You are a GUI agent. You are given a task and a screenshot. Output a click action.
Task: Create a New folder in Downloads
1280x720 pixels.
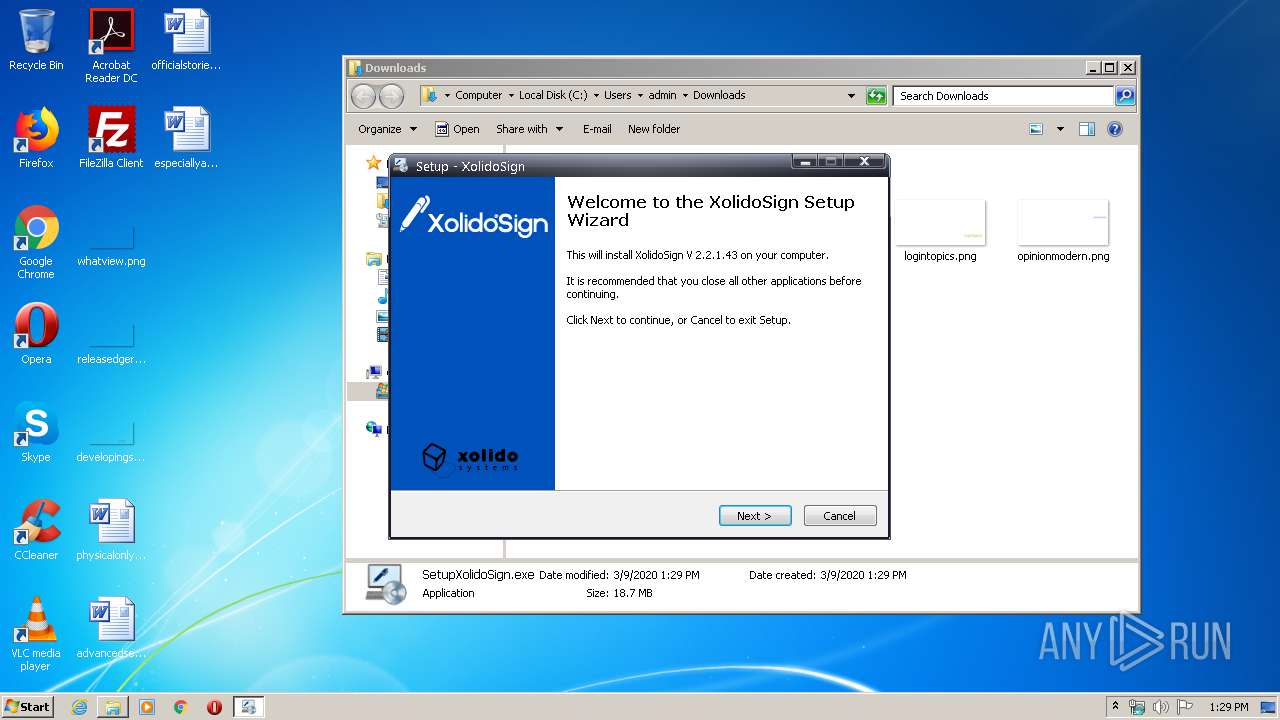click(654, 129)
